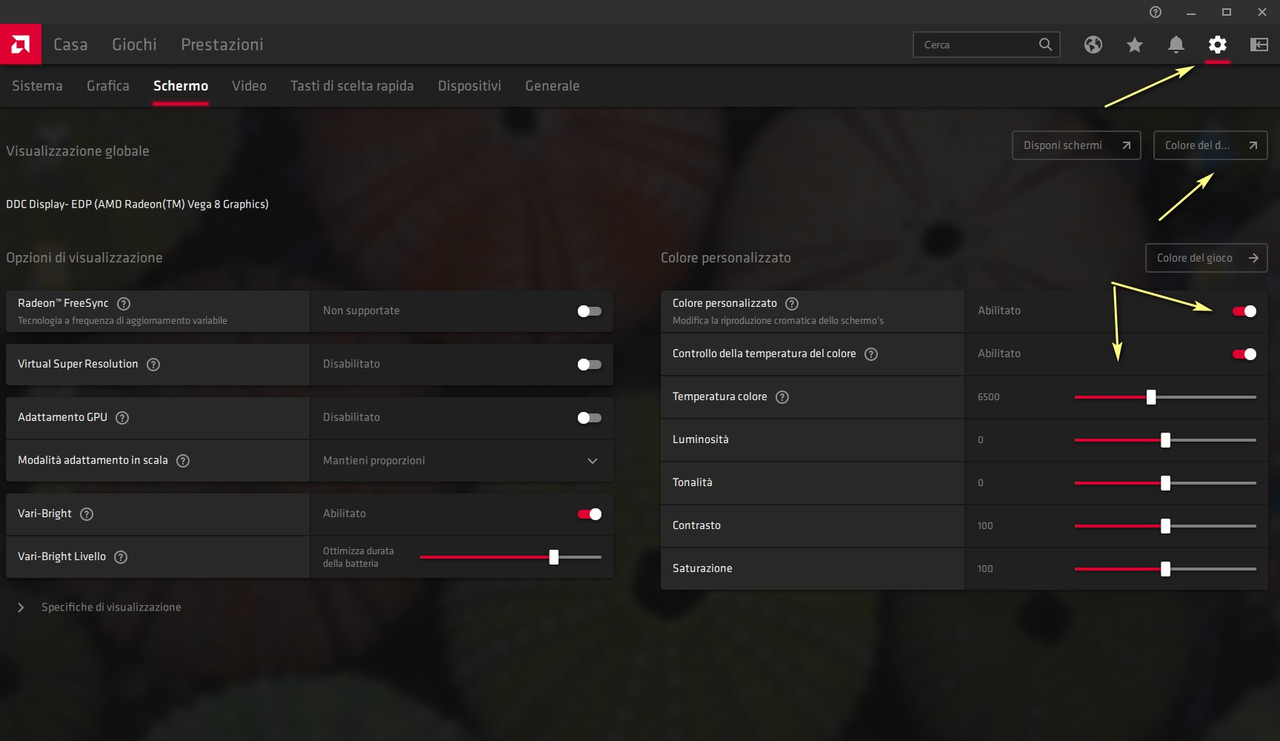This screenshot has width=1280, height=741.
Task: Expand Specifiche di visualizzazione section
Action: point(99,607)
